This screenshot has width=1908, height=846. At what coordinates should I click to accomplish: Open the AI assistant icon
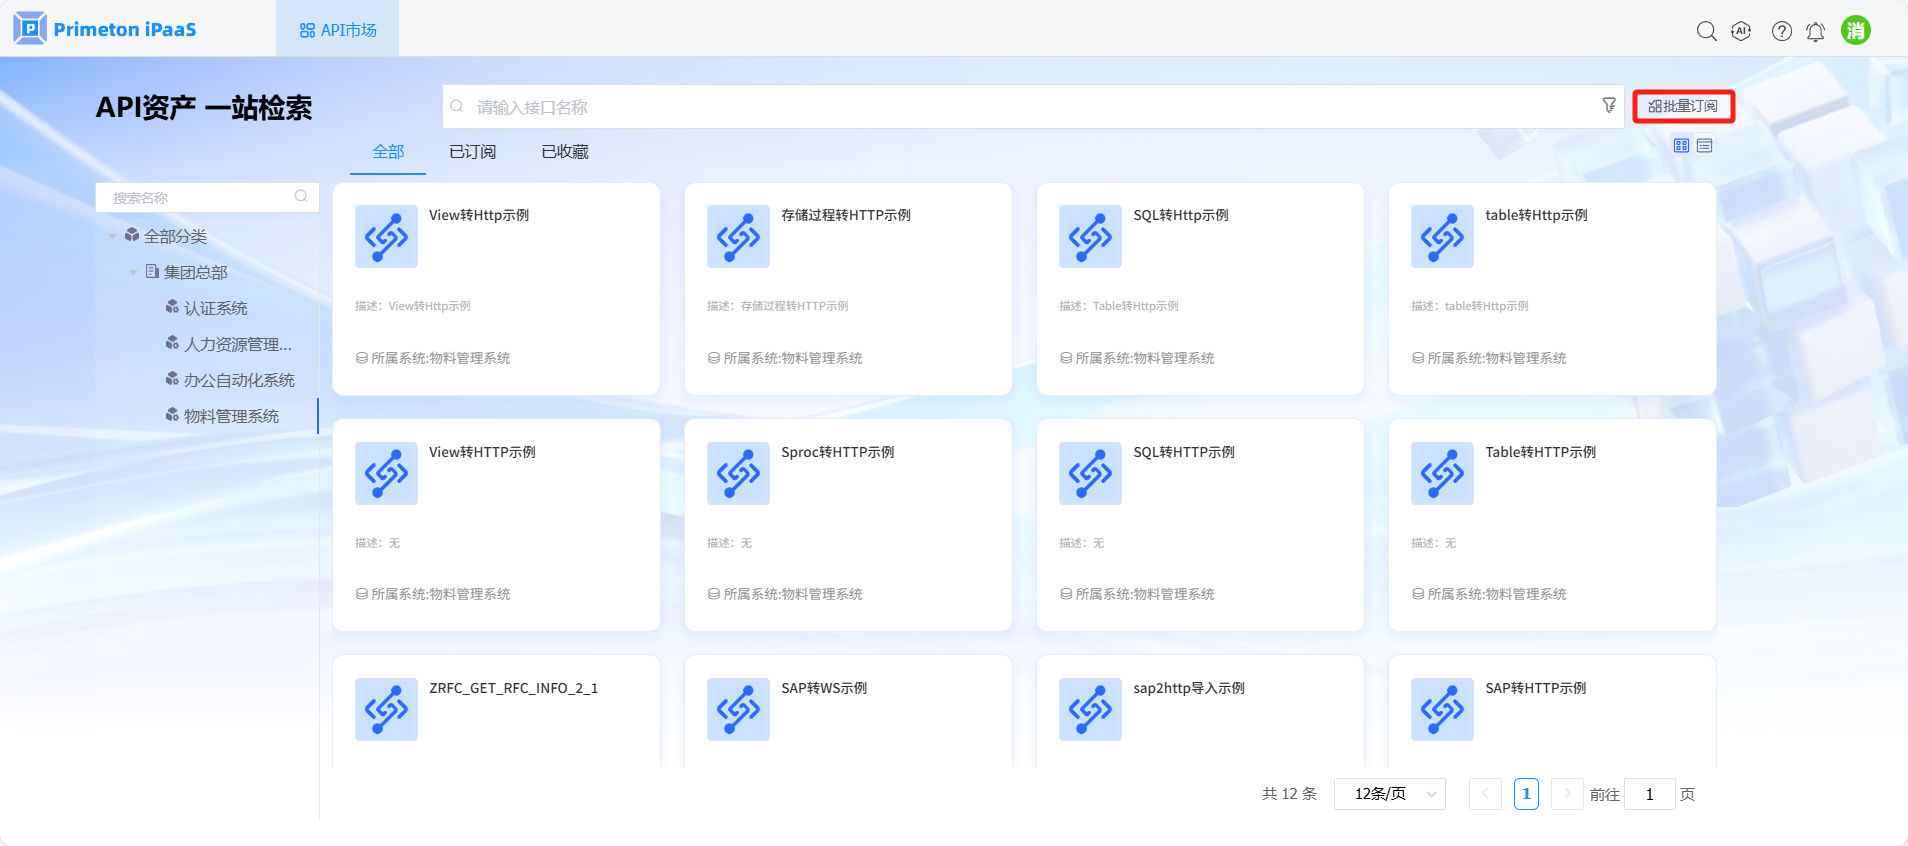coord(1741,31)
